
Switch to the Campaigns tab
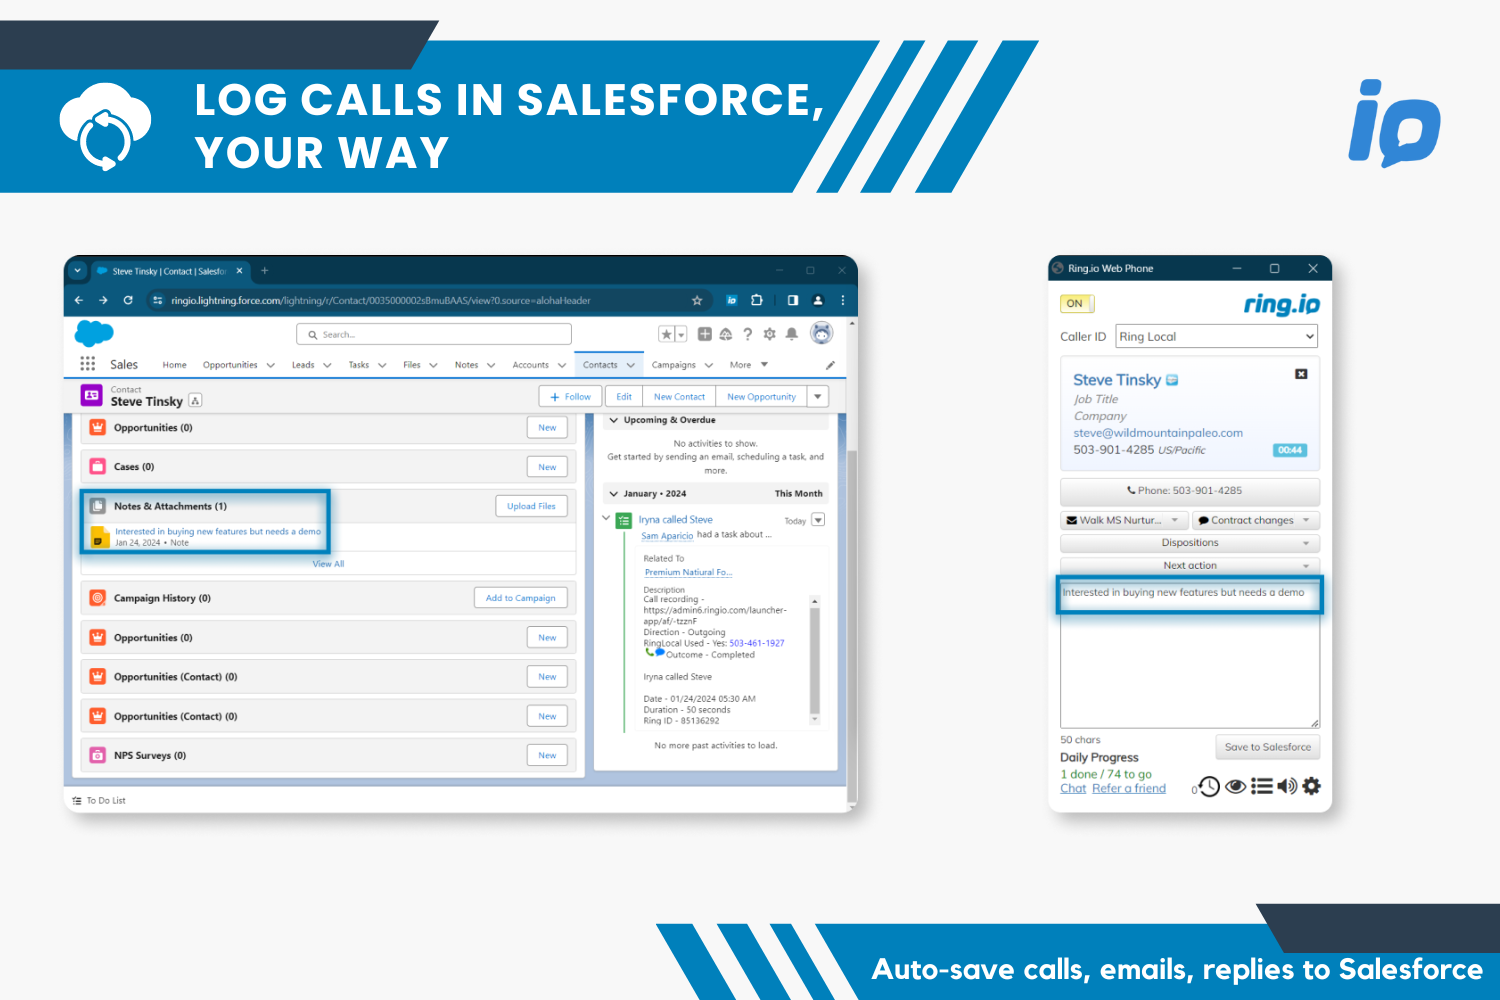coord(673,365)
